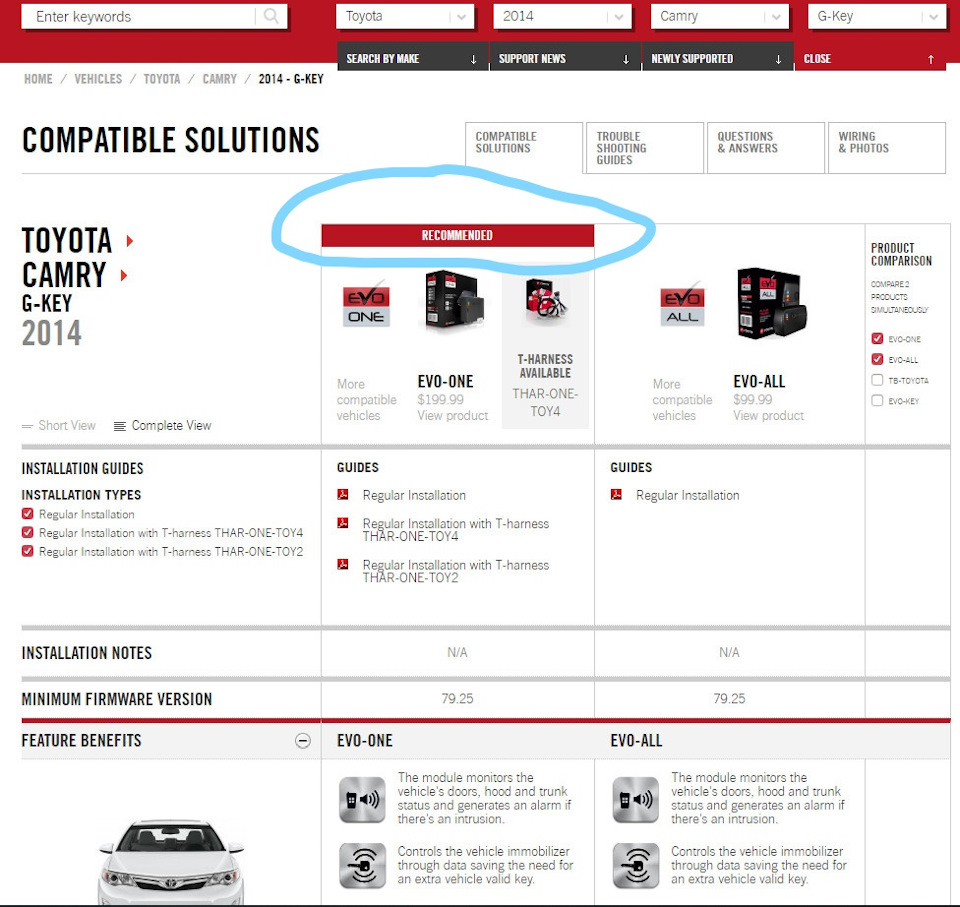Open the EVO-ONE logo badge
The height and width of the screenshot is (907, 960).
366,304
